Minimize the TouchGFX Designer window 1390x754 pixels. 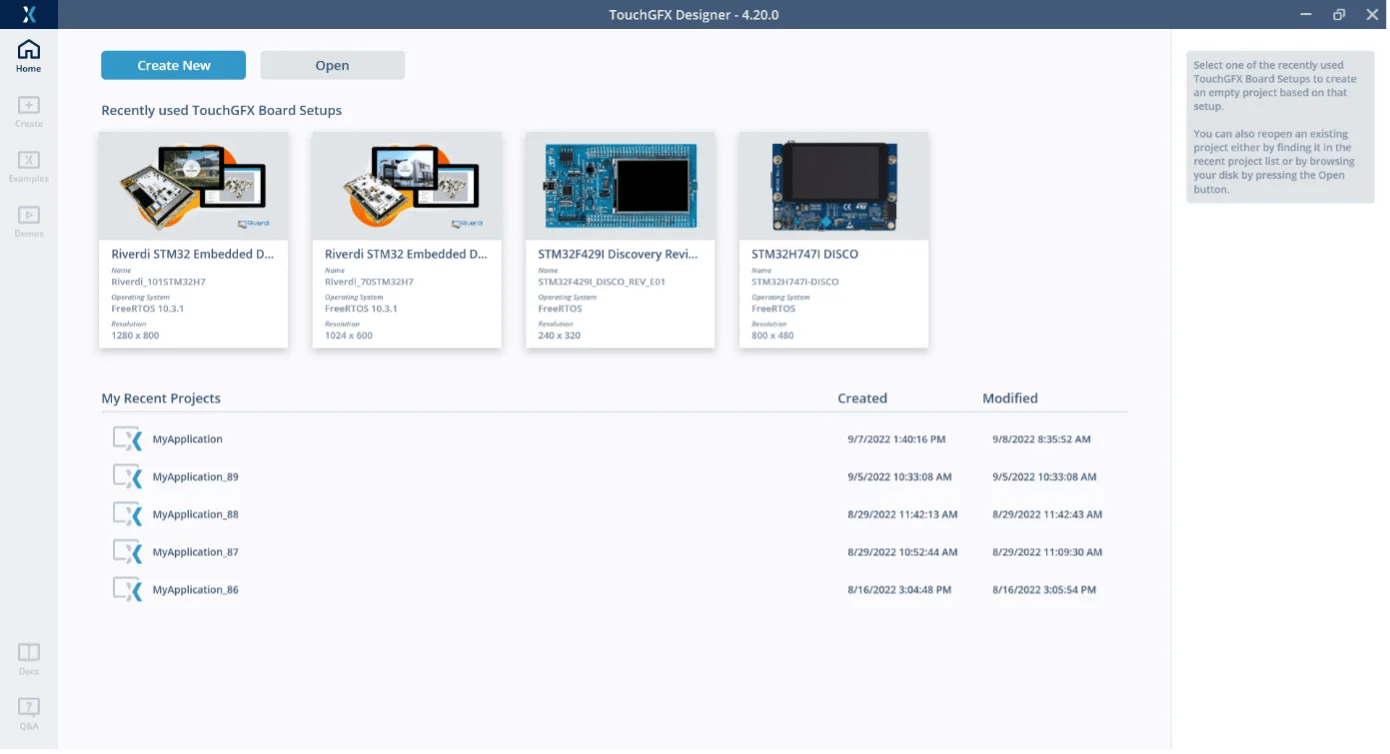click(x=1306, y=14)
